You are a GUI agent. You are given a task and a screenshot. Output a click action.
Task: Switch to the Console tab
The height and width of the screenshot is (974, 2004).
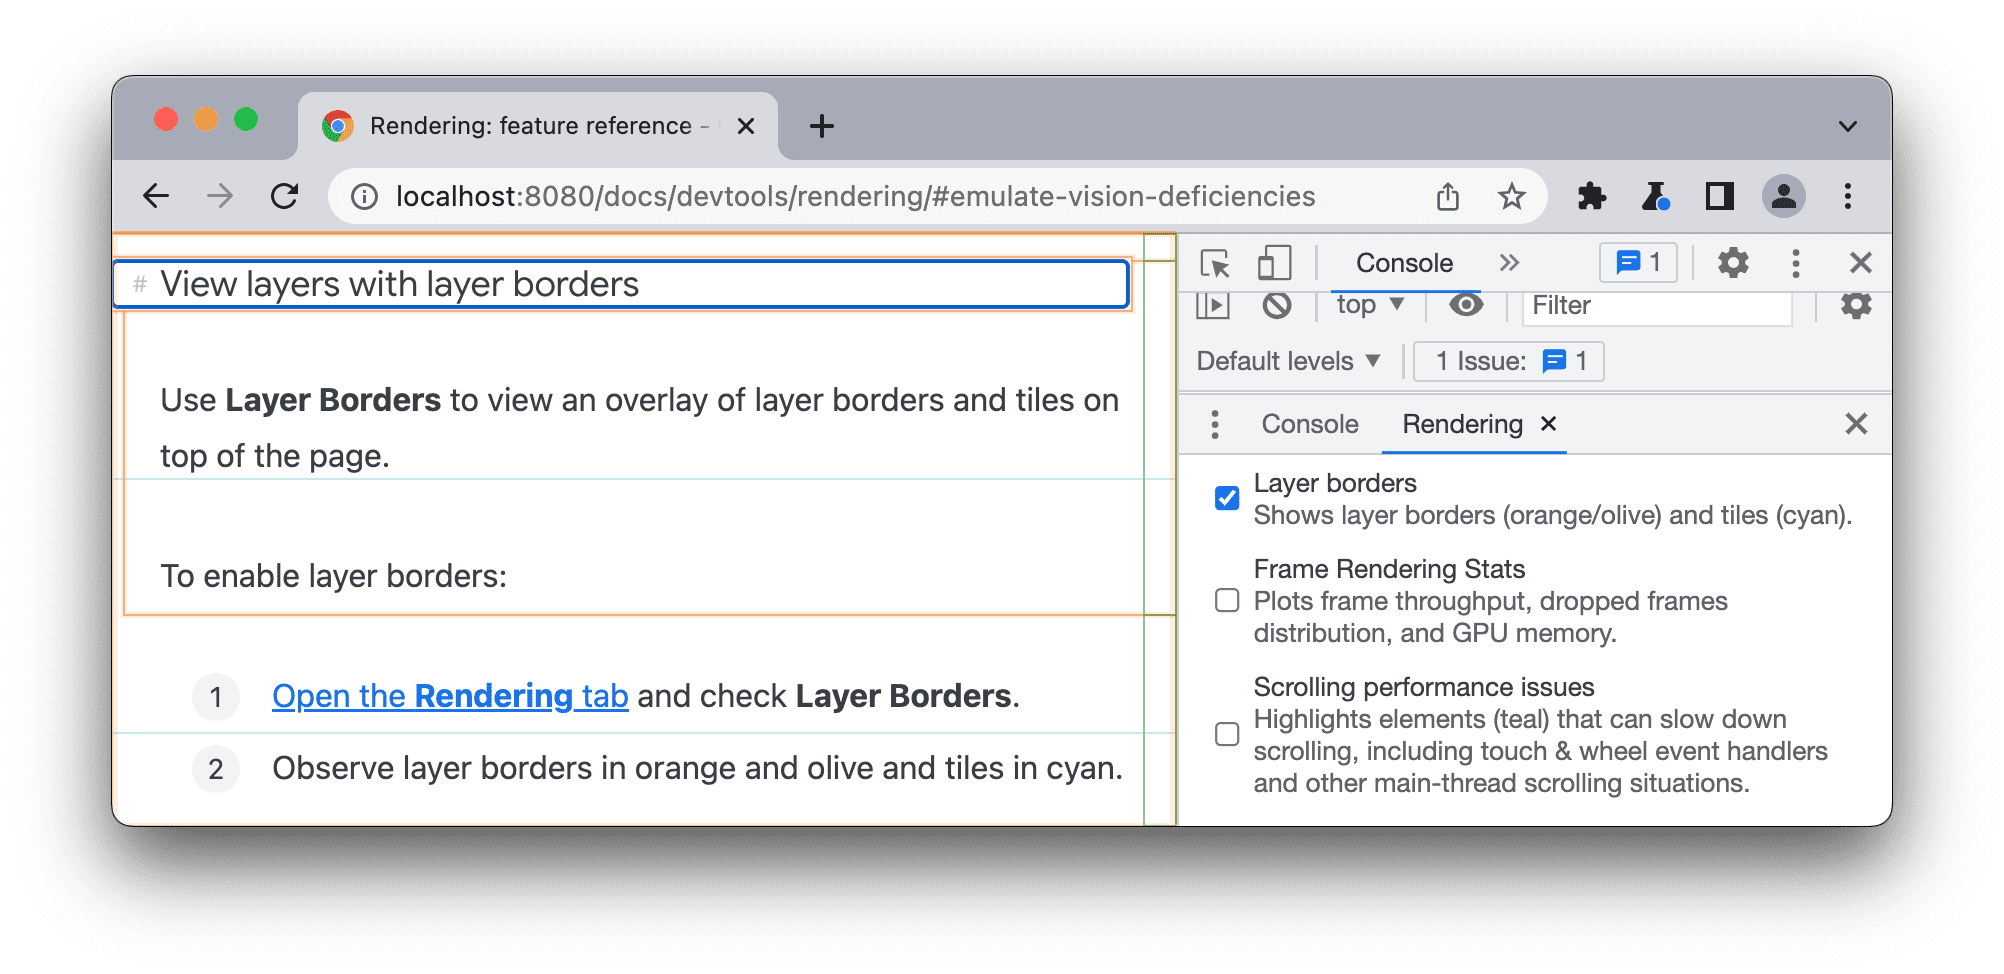coord(1310,423)
